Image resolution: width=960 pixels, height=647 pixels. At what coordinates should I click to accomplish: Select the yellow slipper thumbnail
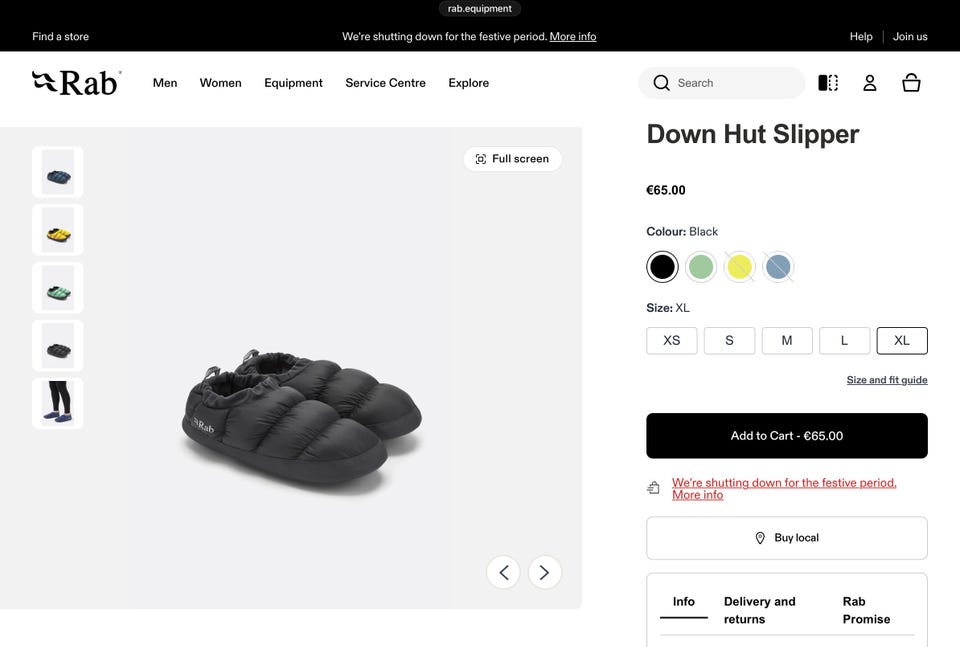click(x=58, y=230)
